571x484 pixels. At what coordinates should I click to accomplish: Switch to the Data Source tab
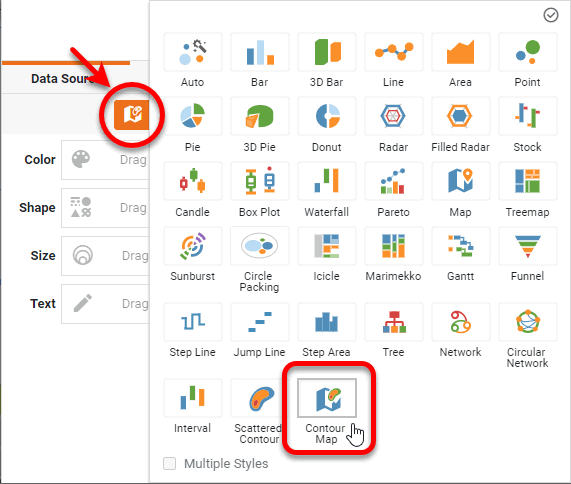[x=62, y=79]
